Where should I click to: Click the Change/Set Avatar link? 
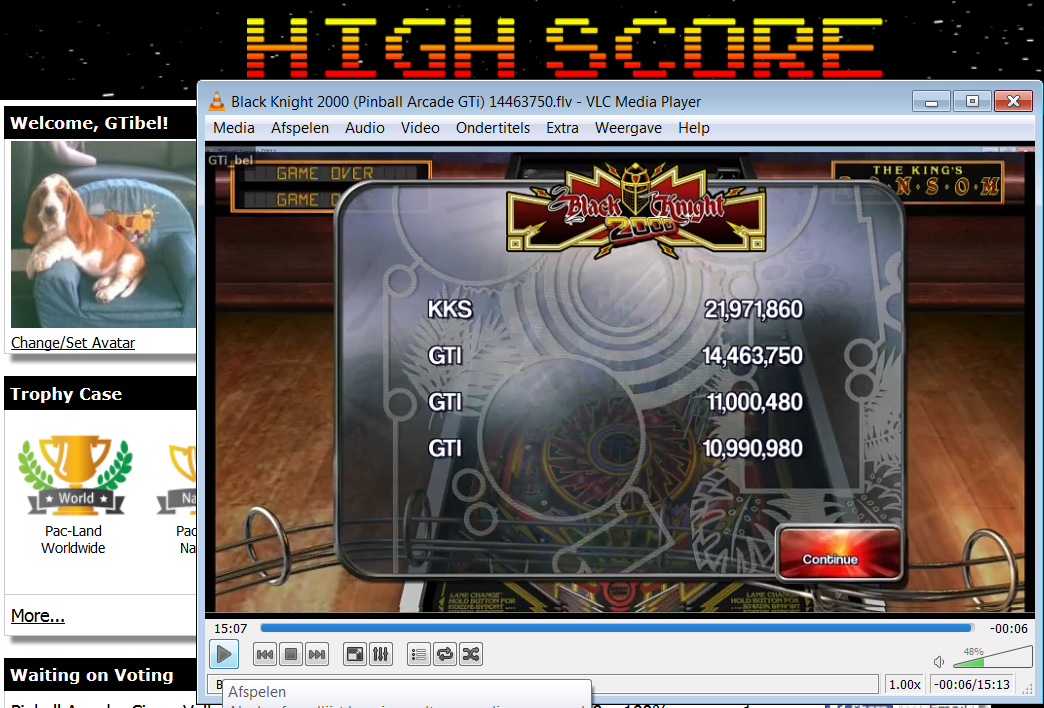pos(73,342)
